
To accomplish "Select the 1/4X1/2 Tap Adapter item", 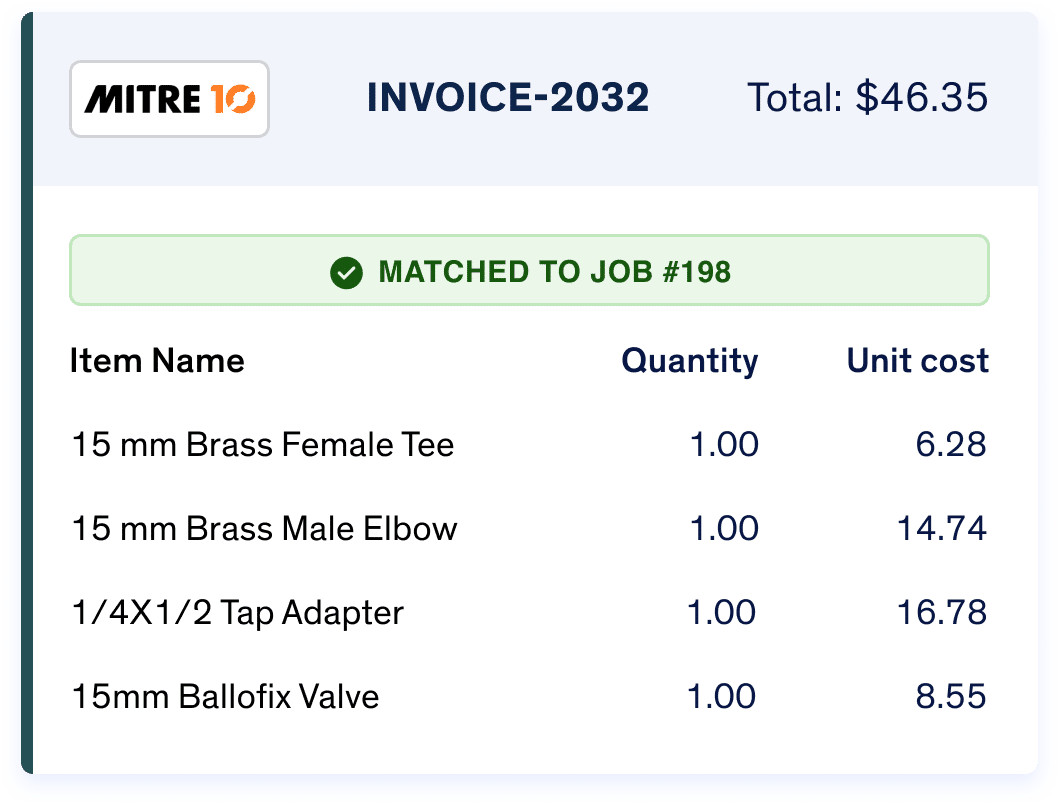I will pos(237,612).
